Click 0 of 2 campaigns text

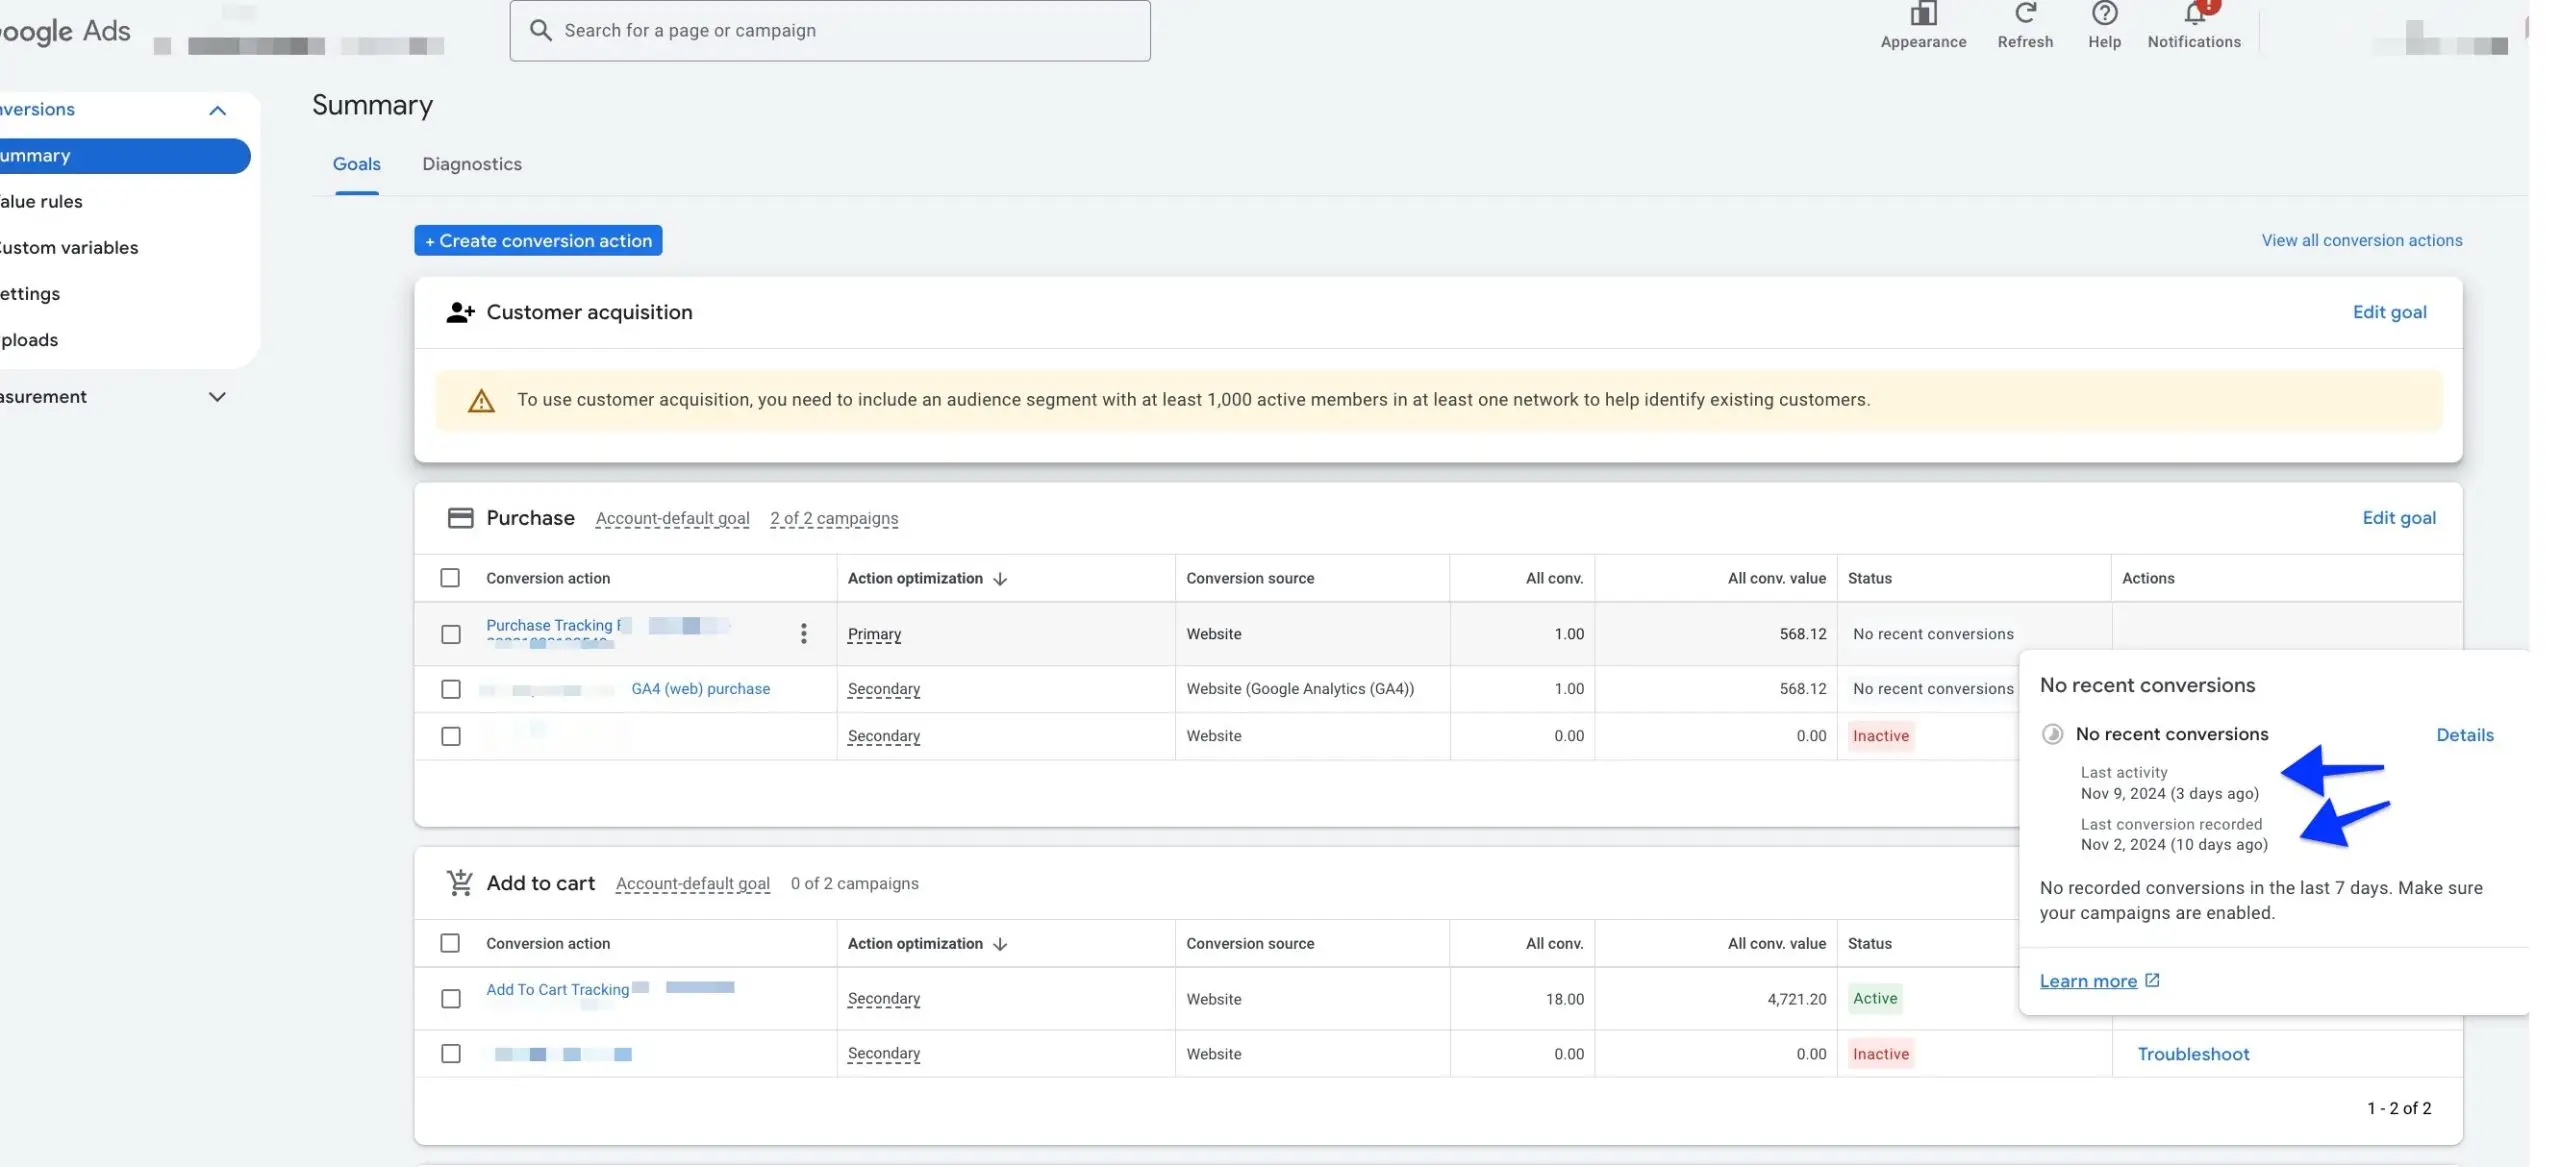point(854,884)
